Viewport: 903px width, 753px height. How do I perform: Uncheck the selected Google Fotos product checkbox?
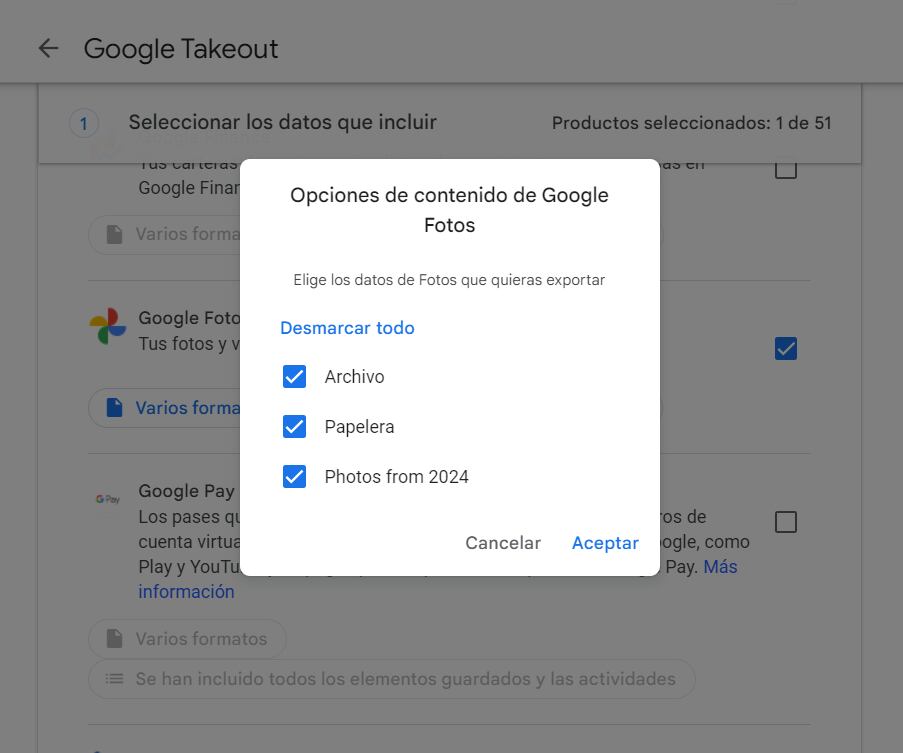(x=786, y=348)
